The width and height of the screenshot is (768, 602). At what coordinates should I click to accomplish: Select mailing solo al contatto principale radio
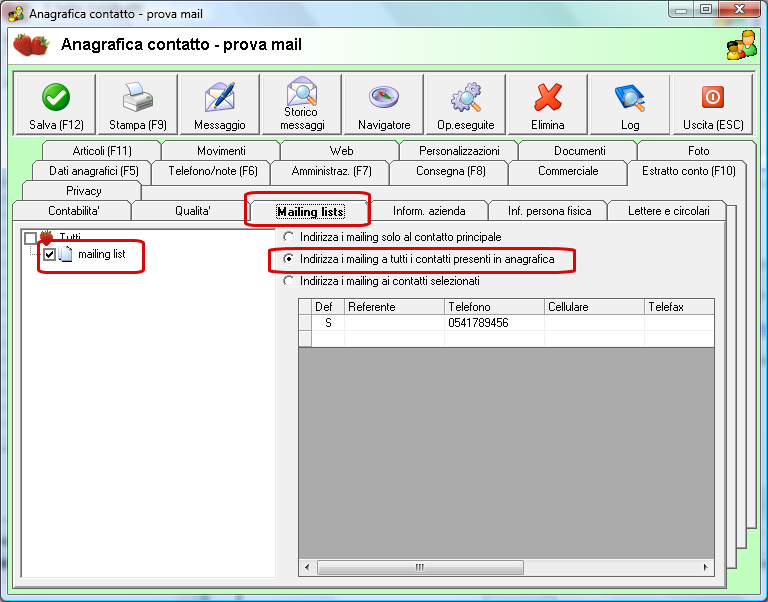[288, 237]
